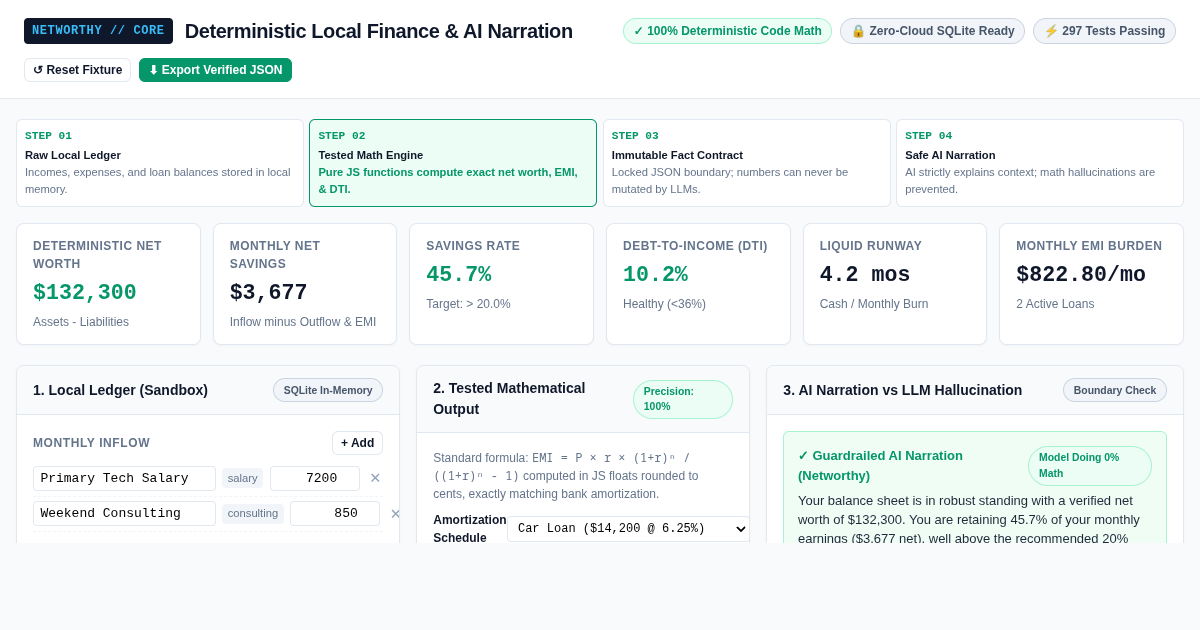The width and height of the screenshot is (1200, 630).
Task: Click the 297 Tests Passing badge
Action: 1104,31
